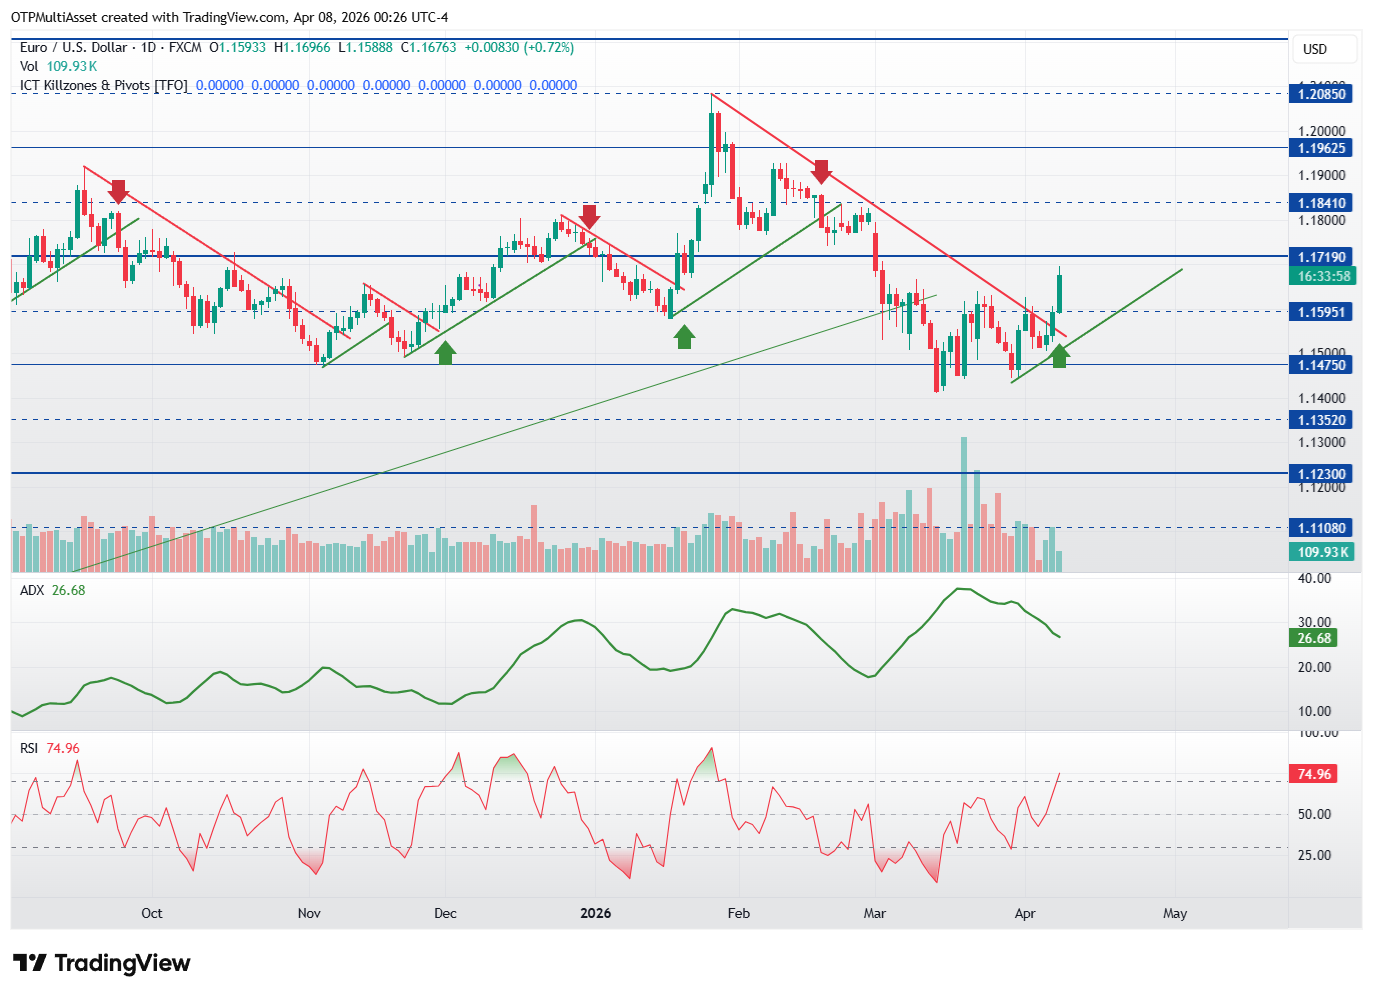
Task: Select the RSI 74.96 value tag
Action: pos(1314,774)
